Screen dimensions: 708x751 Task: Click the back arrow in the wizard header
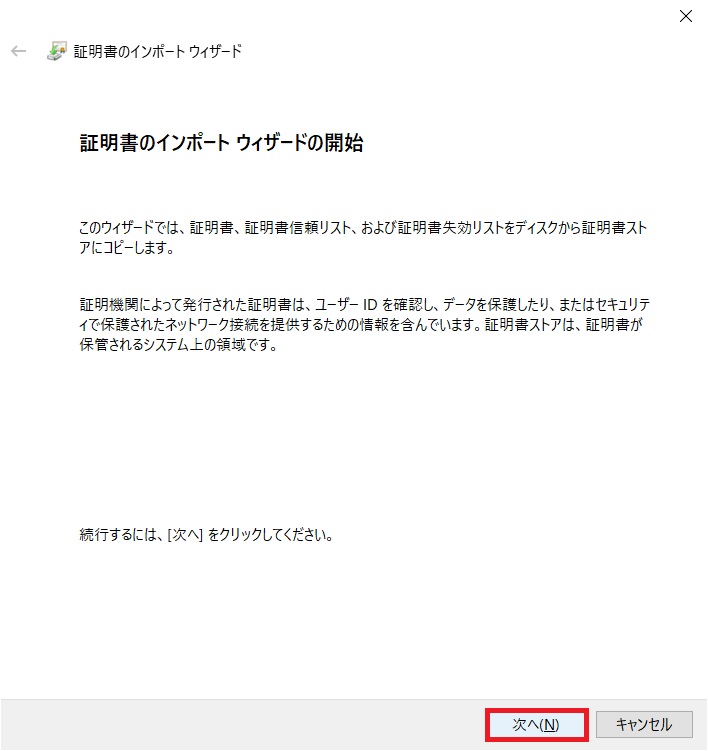coord(18,51)
